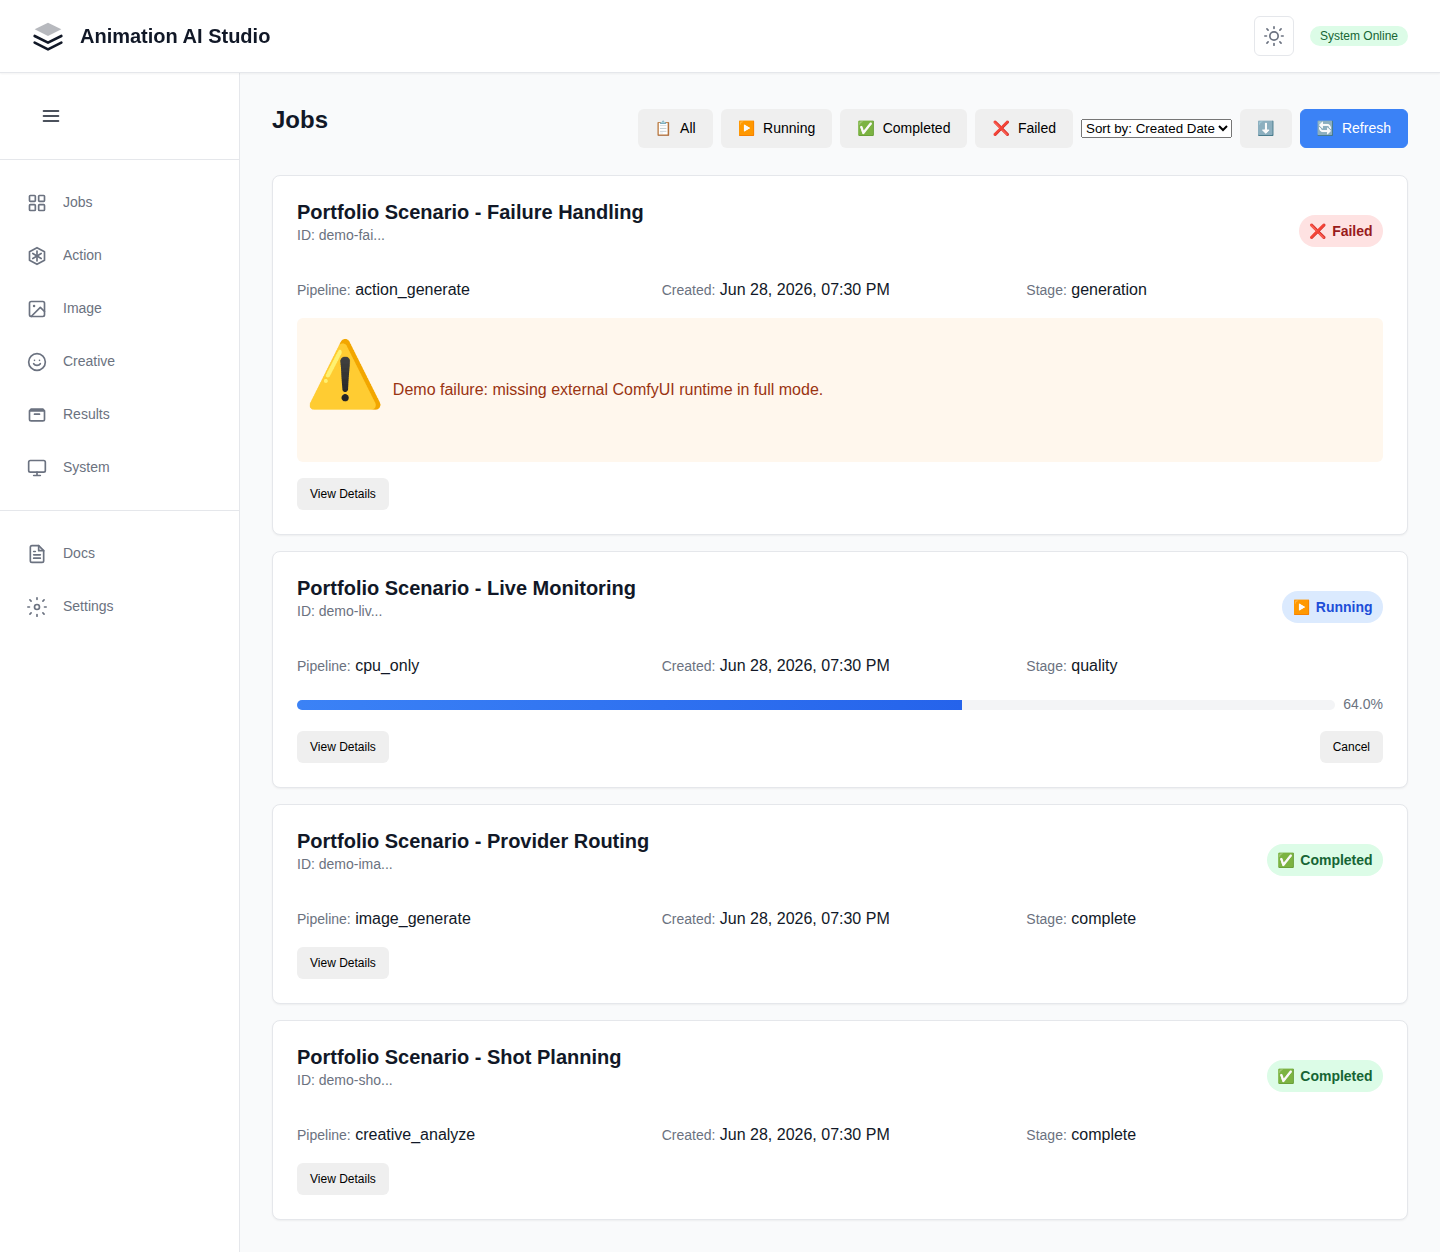Image resolution: width=1440 pixels, height=1252 pixels.
Task: Click title 'Portfolio Scenario - Provider Routing'
Action: click(x=473, y=841)
